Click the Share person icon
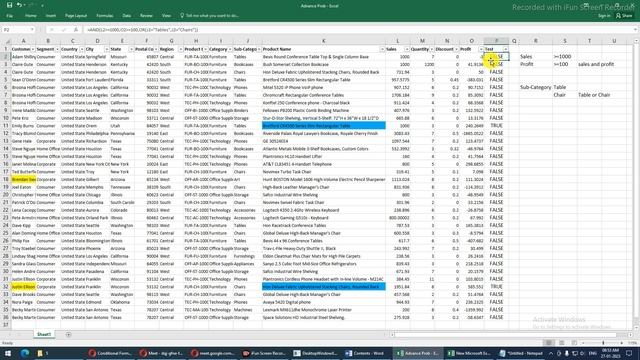 [x=618, y=16]
